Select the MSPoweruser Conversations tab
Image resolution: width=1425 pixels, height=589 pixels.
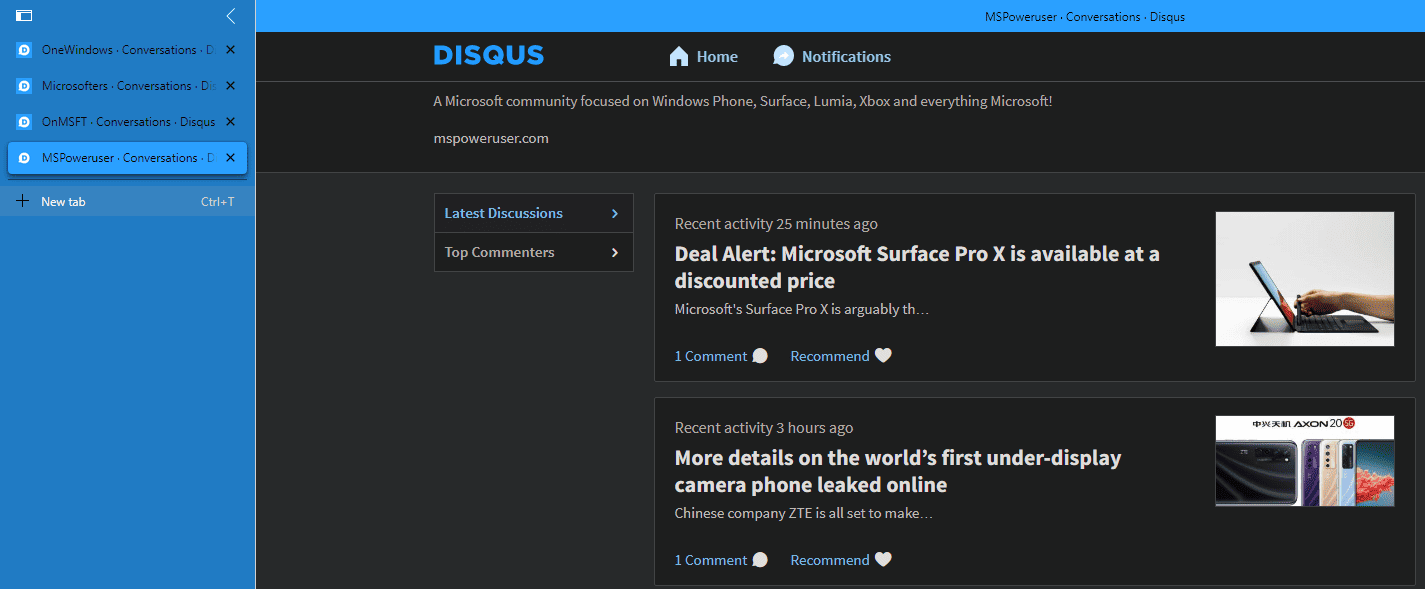[x=127, y=158]
